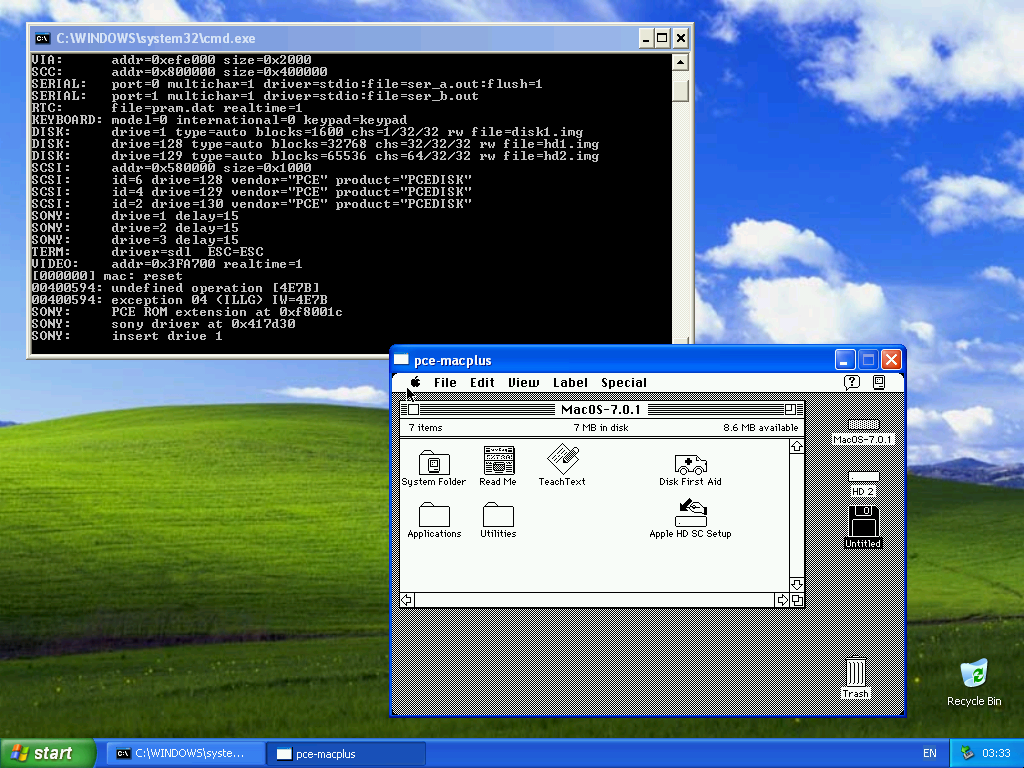Click the Windows Start button

[x=48, y=753]
